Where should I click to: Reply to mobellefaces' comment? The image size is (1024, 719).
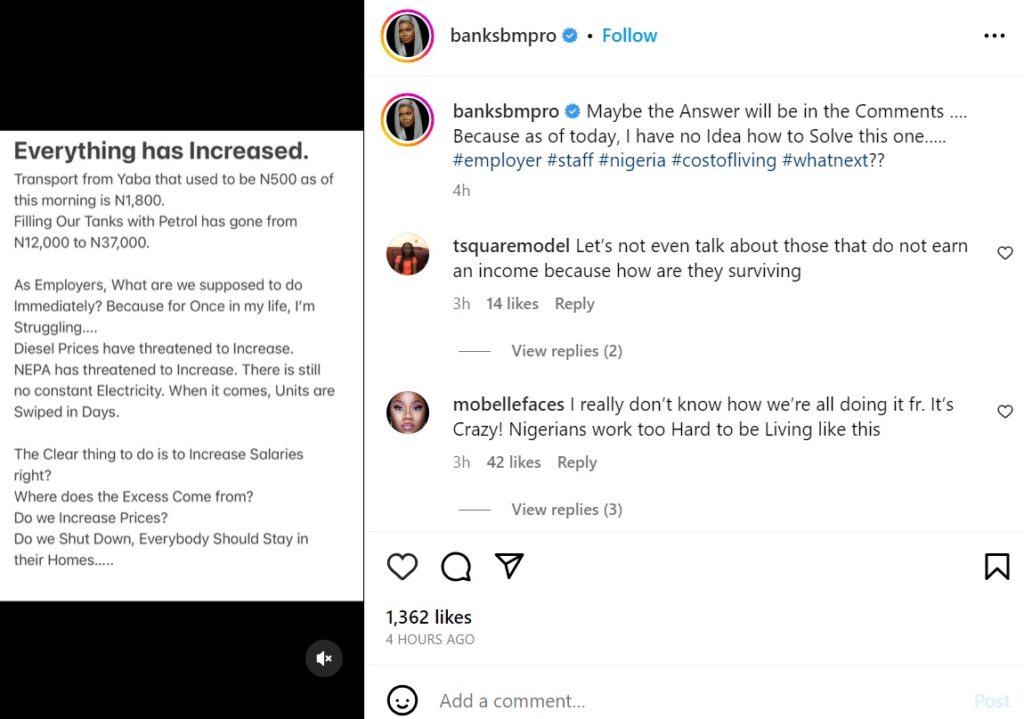pos(576,462)
